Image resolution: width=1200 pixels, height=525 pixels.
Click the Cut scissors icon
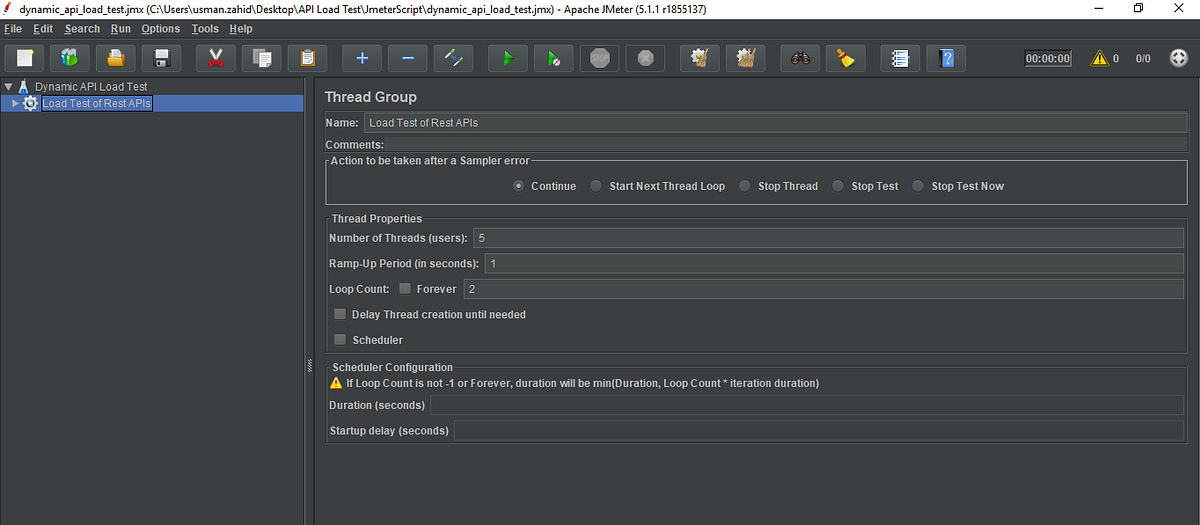click(x=215, y=58)
